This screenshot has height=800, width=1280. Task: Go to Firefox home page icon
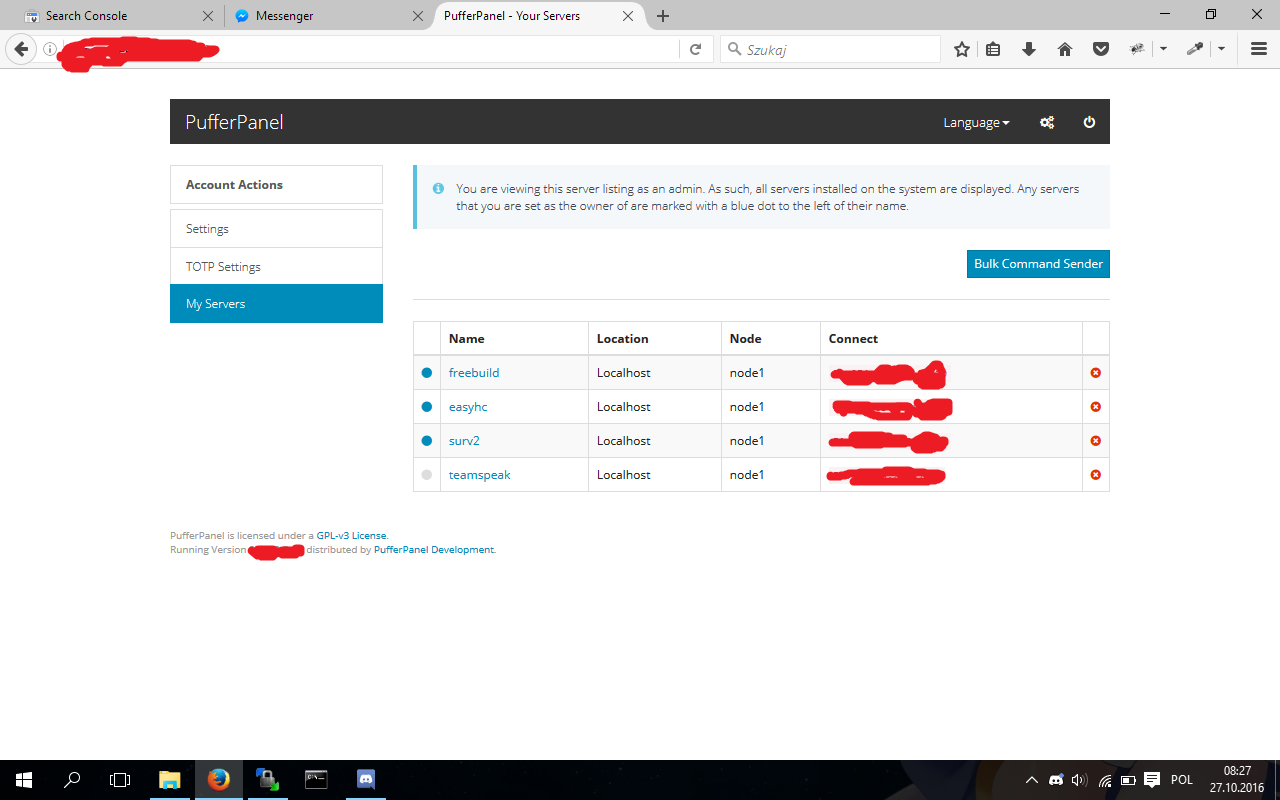[x=1065, y=49]
